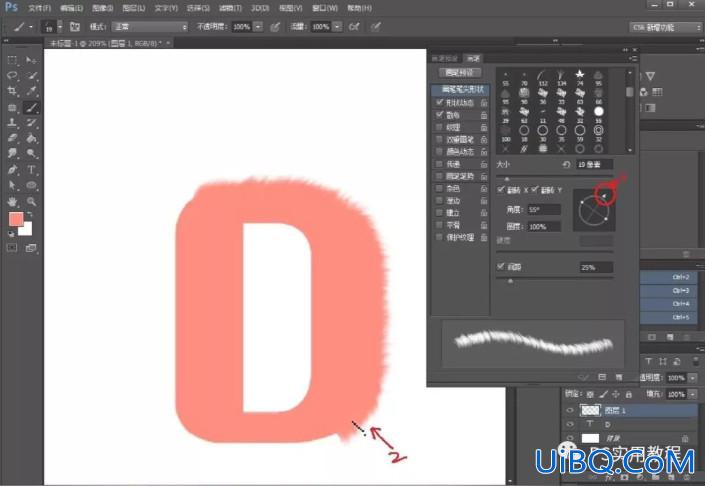Open the tool preset arrow beside brush icon
Viewport: 705px width, 486px height.
coord(31,27)
